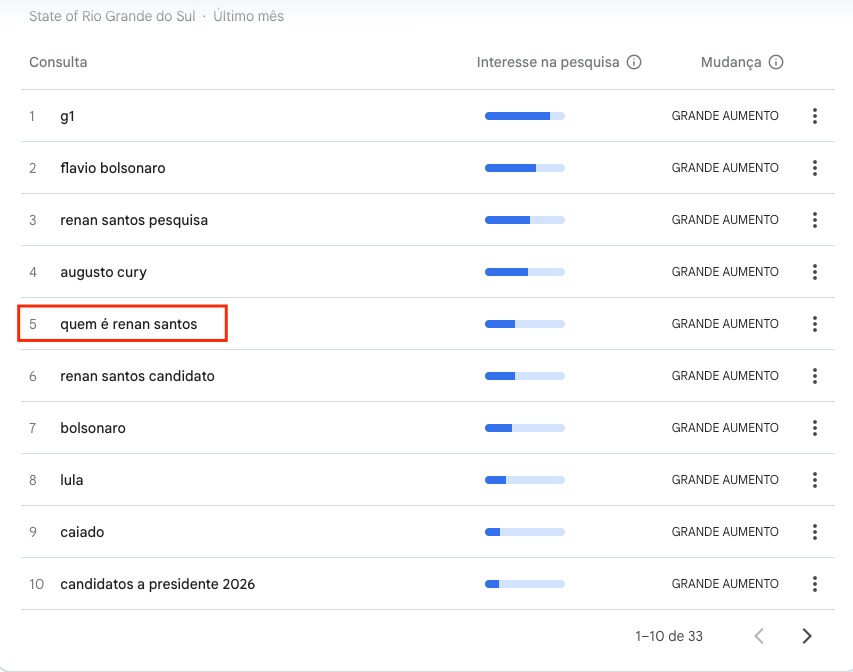The width and height of the screenshot is (853, 672).
Task: Select the quem é renan santos query
Action: 128,324
